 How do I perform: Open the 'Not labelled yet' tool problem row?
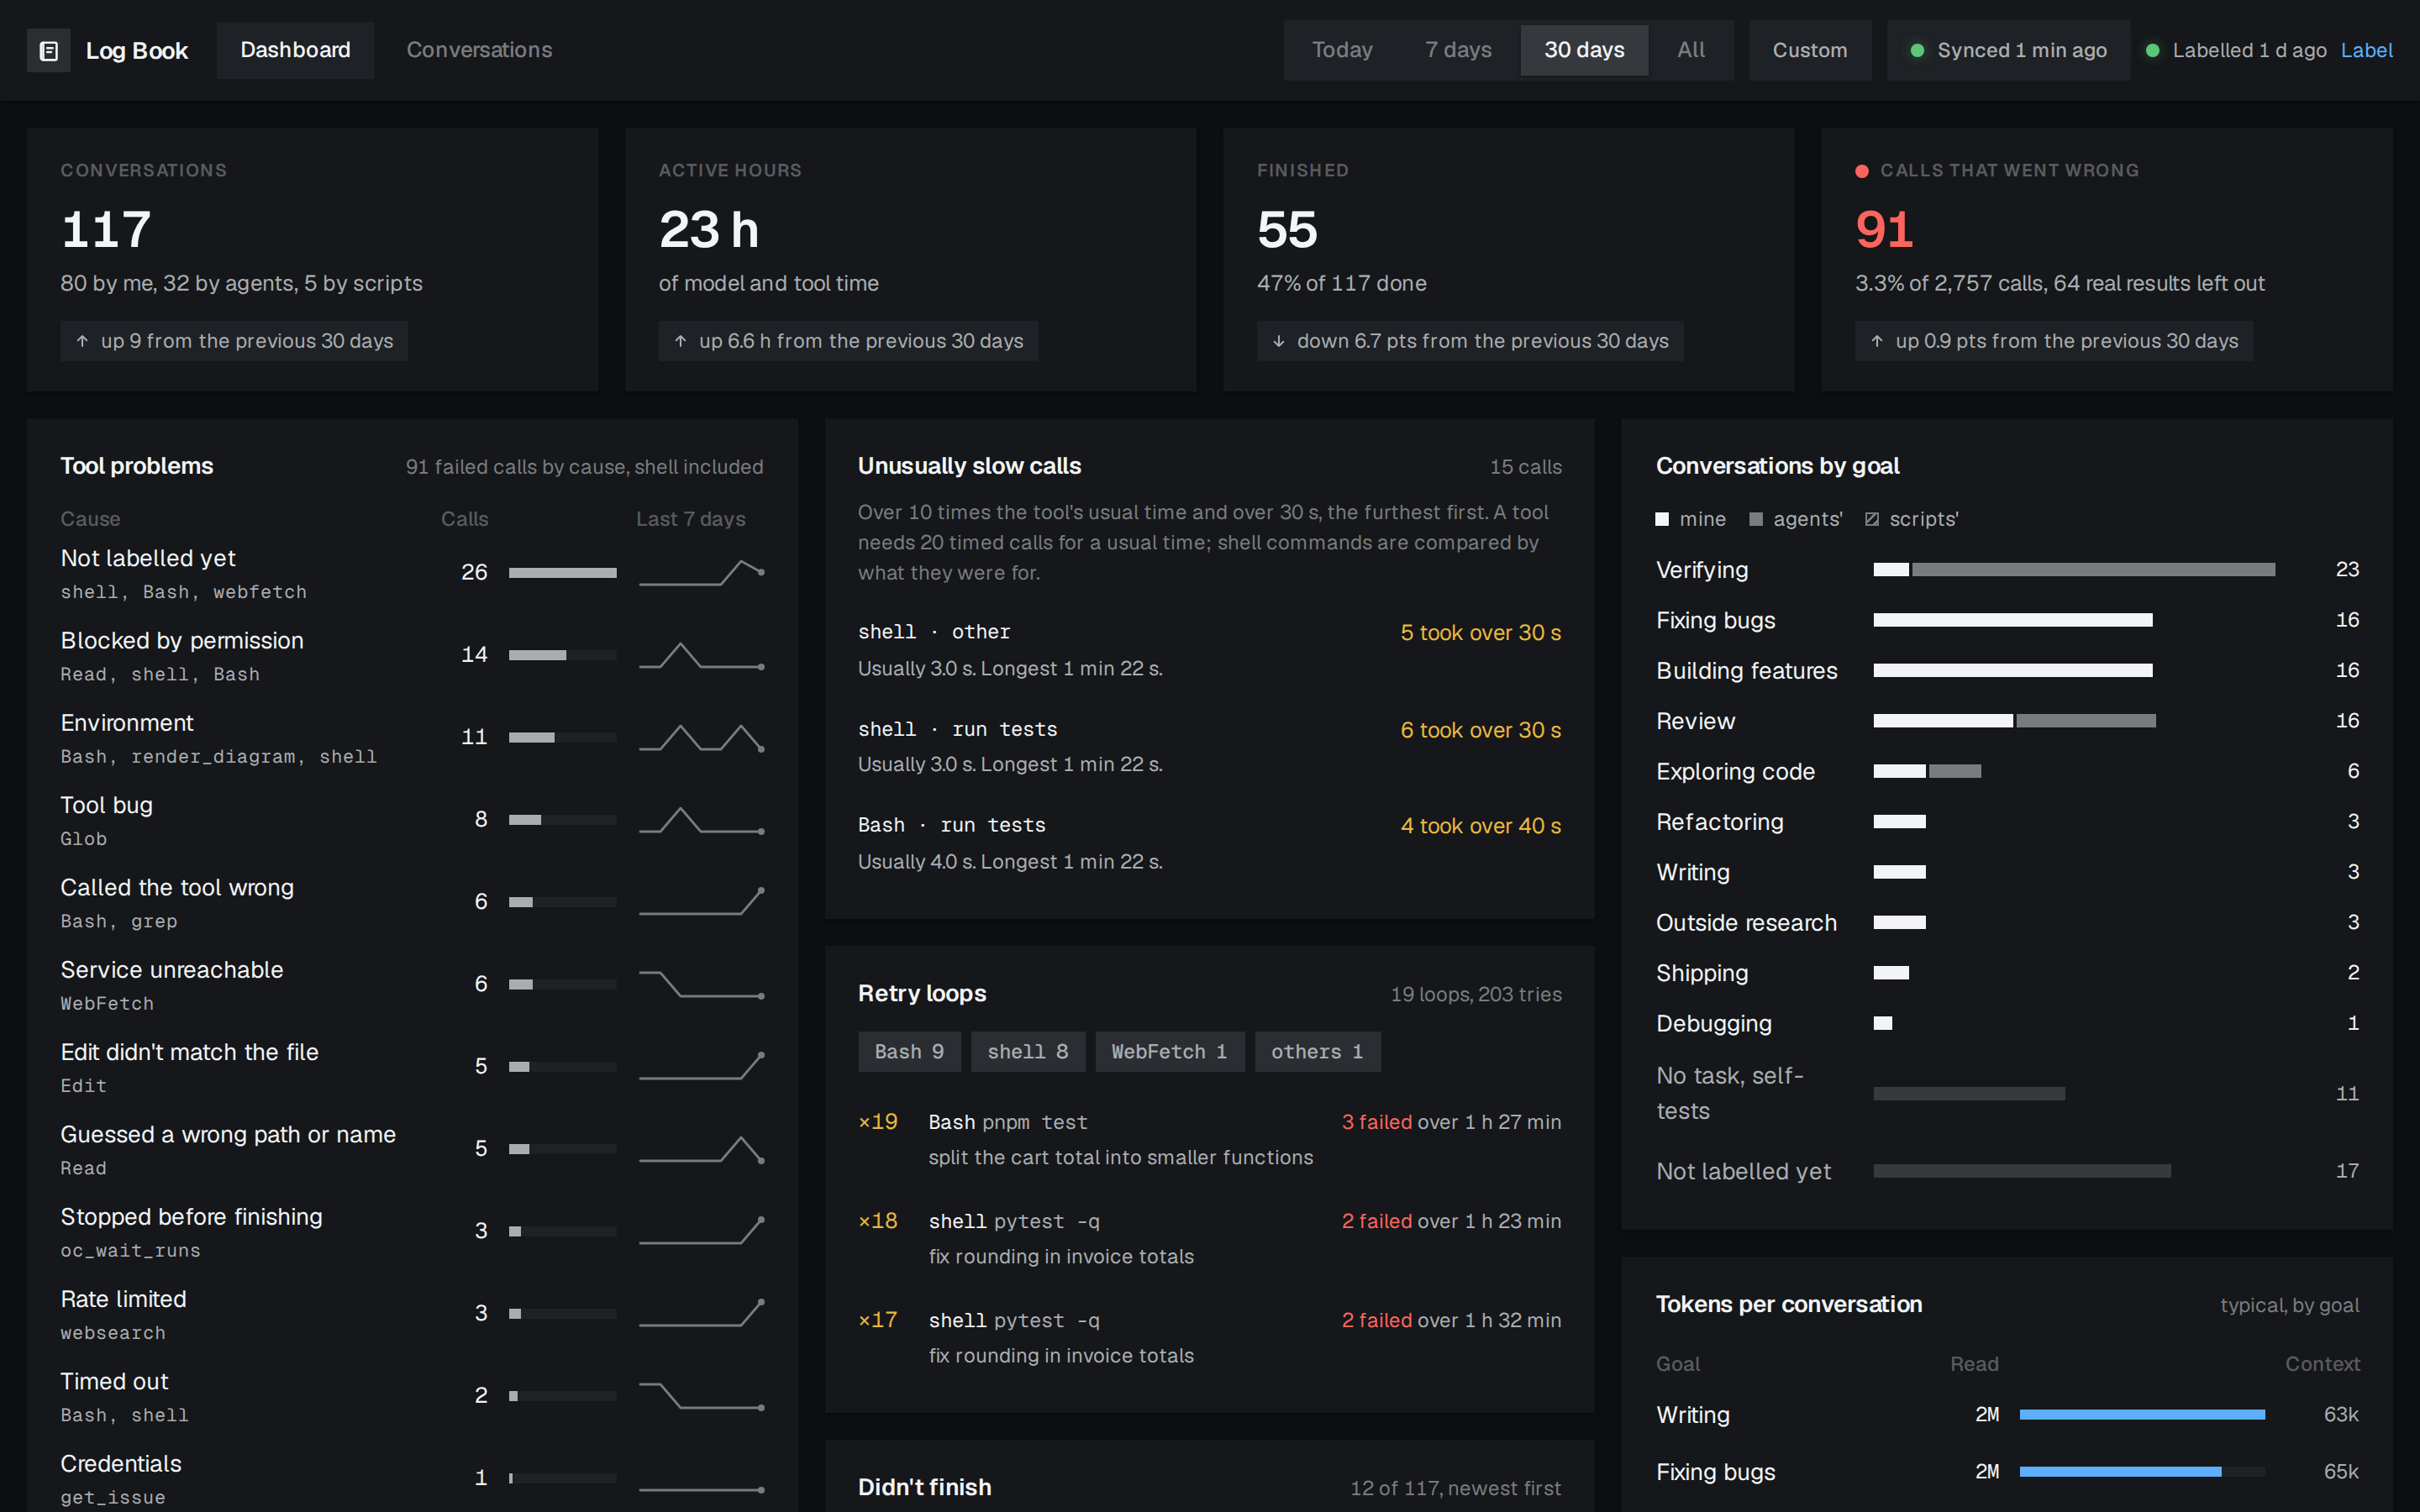[x=412, y=574]
